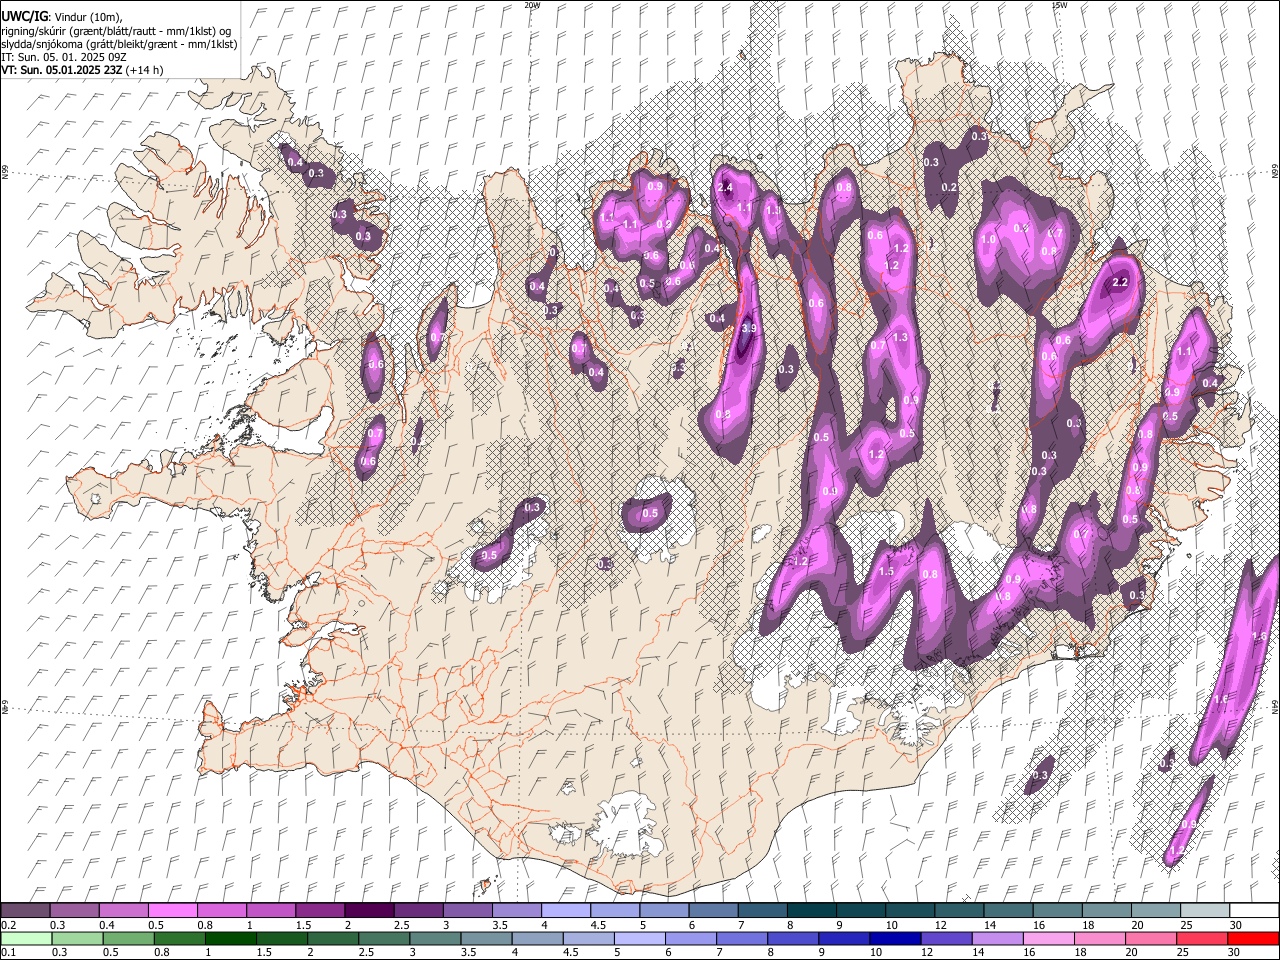Click the 'VT: Sun. 05.01.2025 23Z (+14 h)' line
Screen dimensions: 1280x960
tap(82, 70)
